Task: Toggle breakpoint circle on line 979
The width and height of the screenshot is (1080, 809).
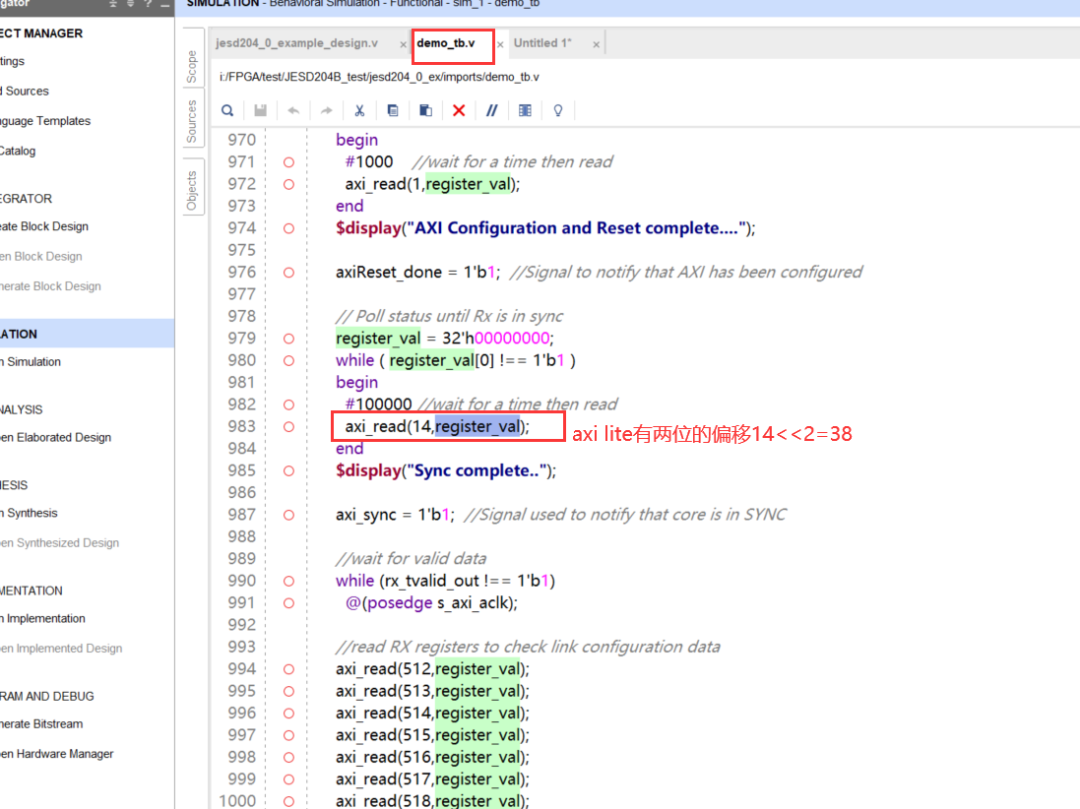Action: click(x=289, y=339)
